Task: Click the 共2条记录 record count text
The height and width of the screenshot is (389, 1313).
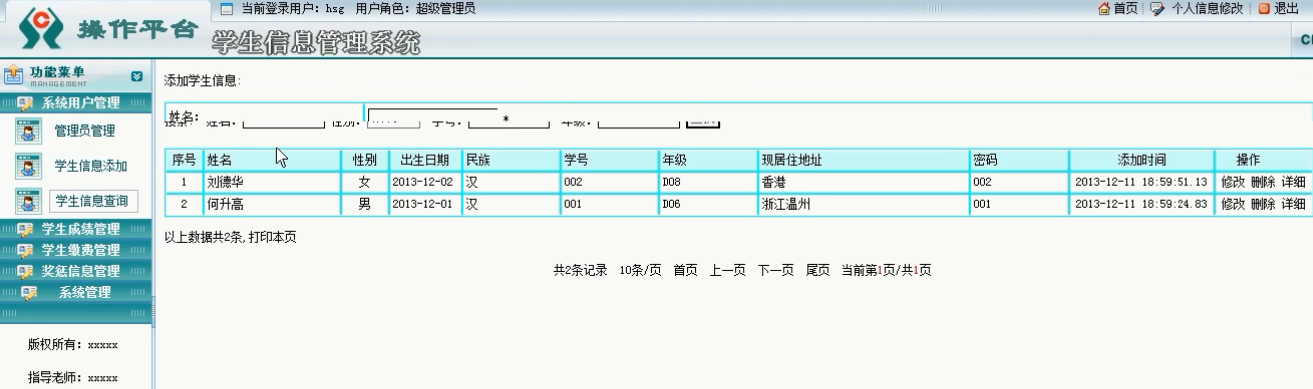Action: [580, 270]
